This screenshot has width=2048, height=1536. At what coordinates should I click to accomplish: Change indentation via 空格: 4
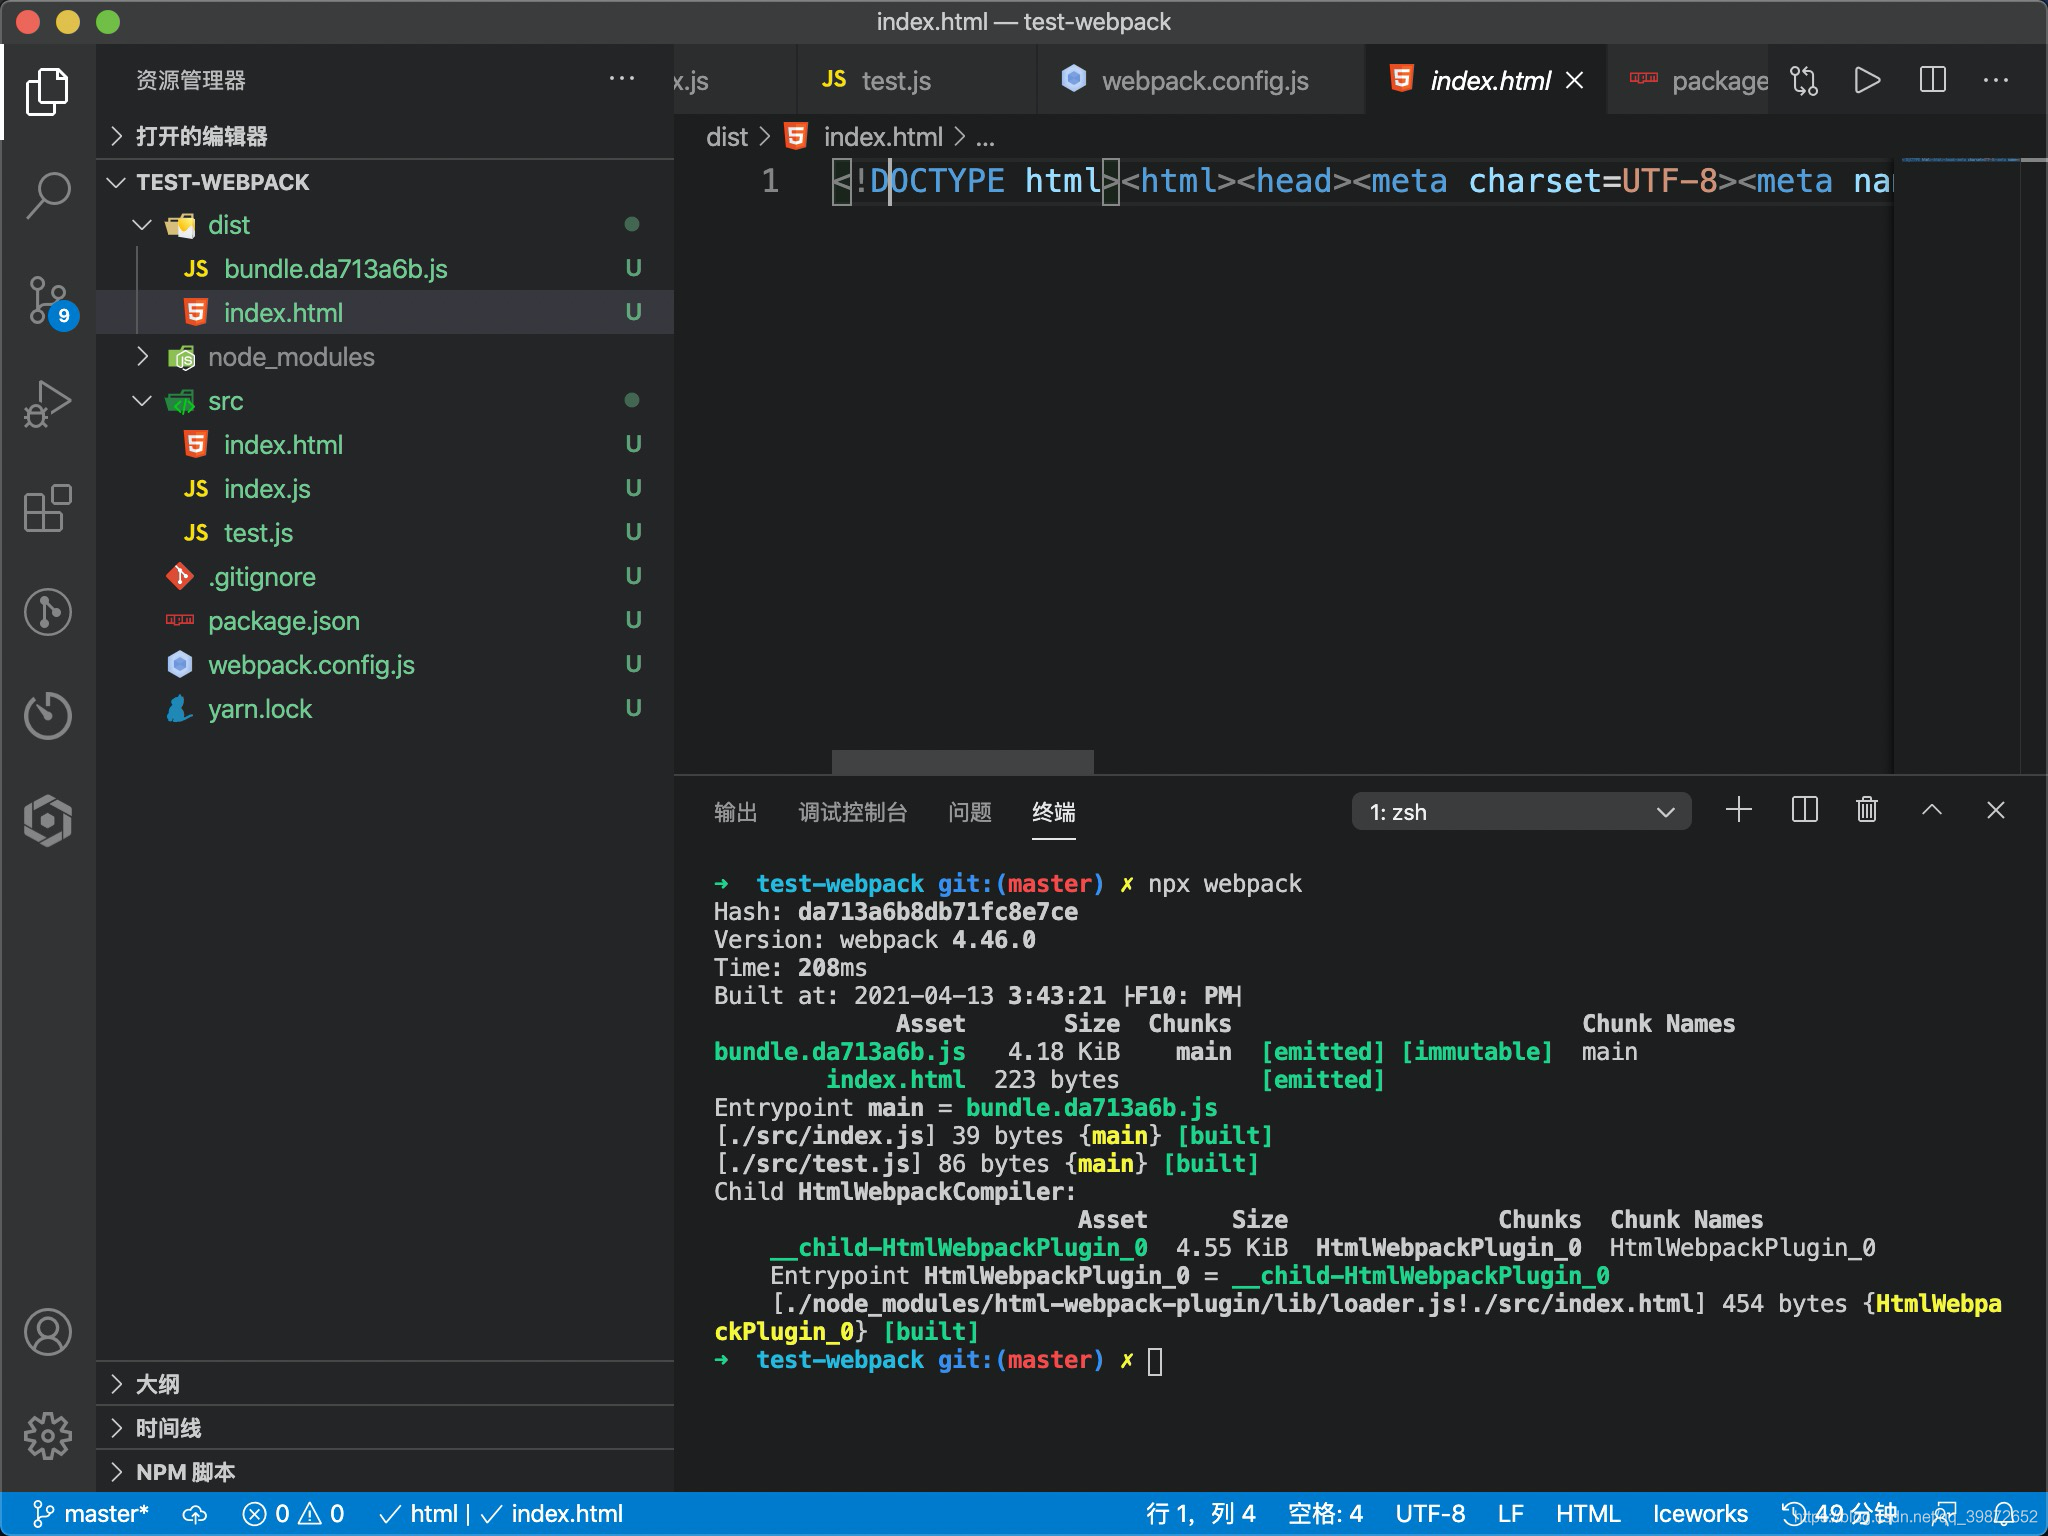tap(1325, 1514)
